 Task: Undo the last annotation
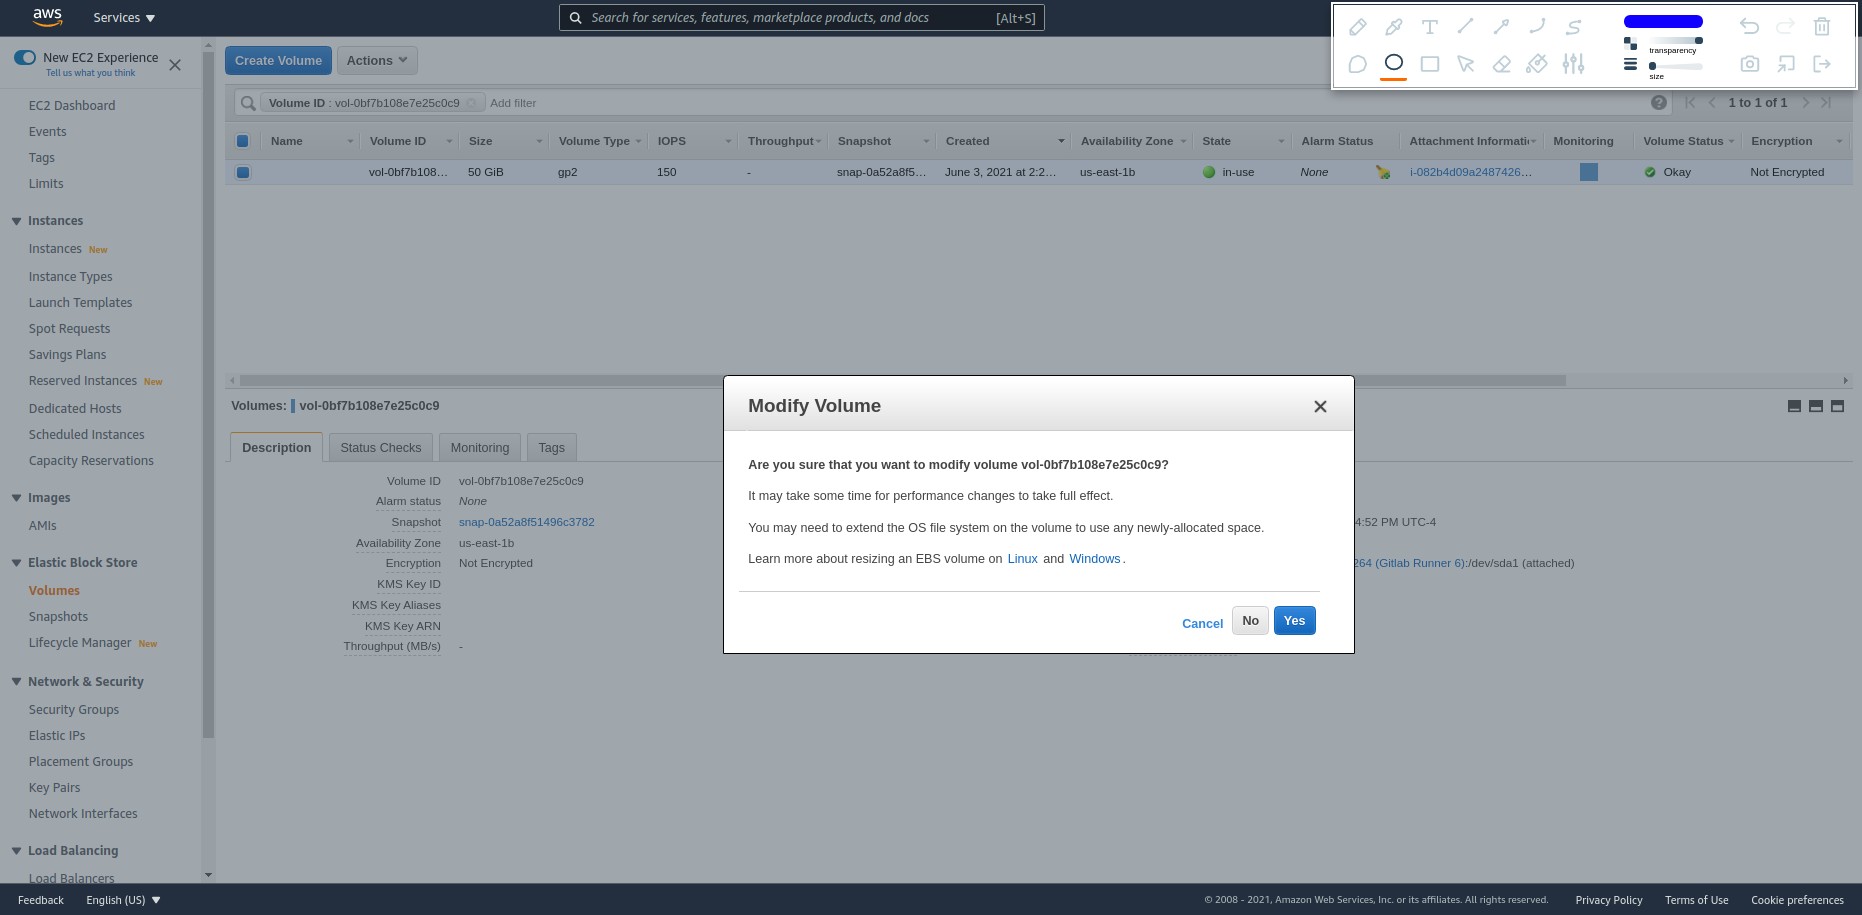tap(1749, 27)
